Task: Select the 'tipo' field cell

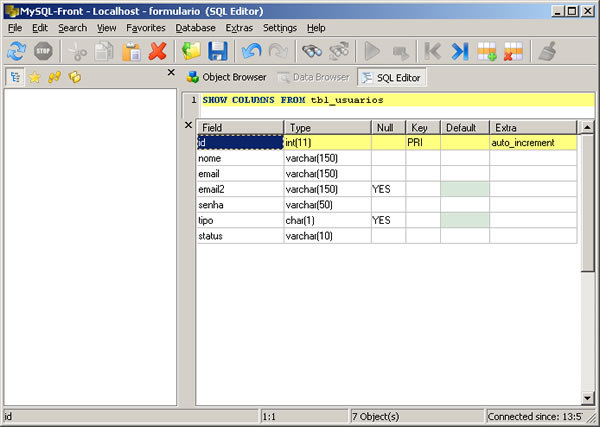Action: point(240,220)
